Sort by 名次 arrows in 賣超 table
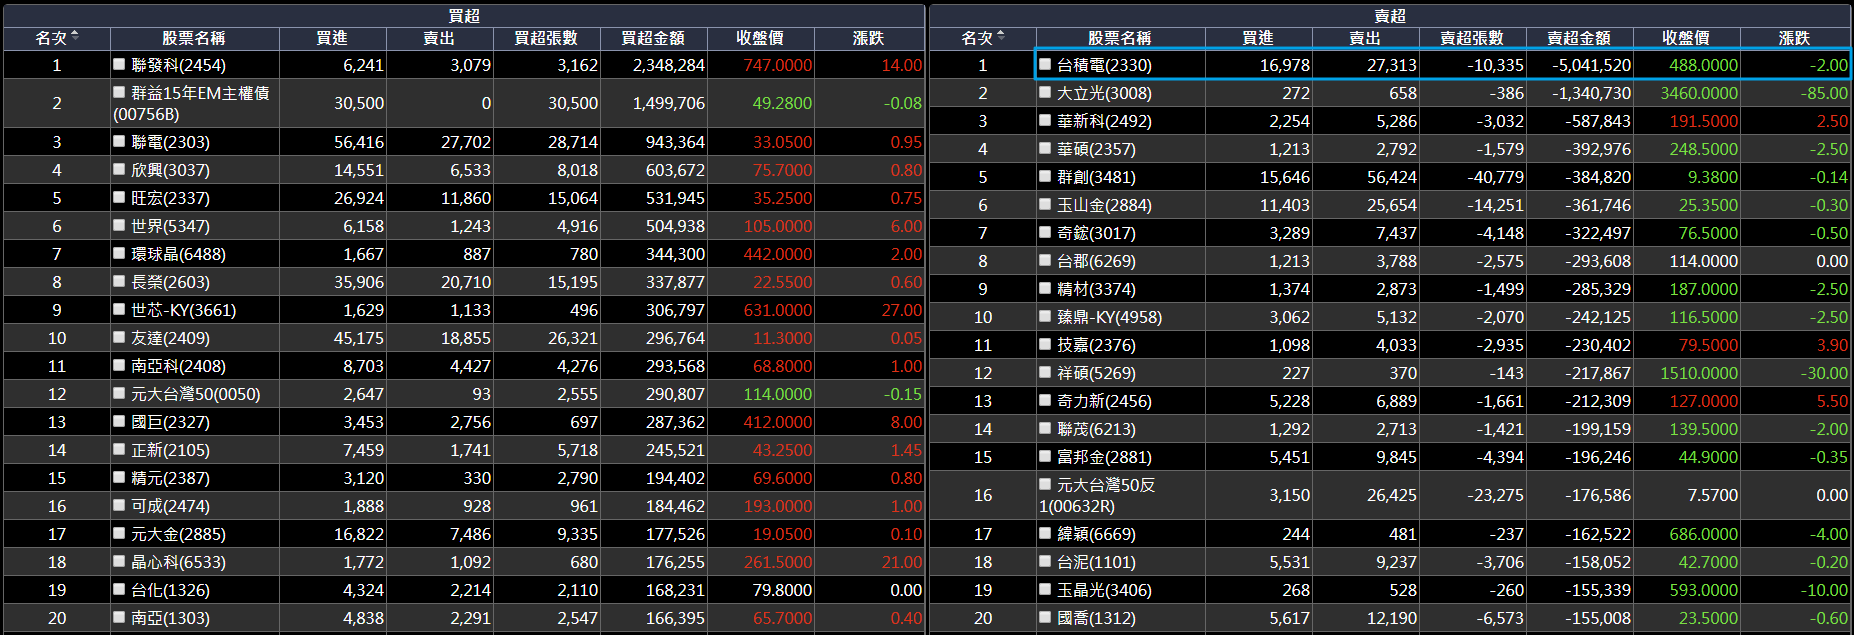Image resolution: width=1854 pixels, height=635 pixels. (1001, 37)
